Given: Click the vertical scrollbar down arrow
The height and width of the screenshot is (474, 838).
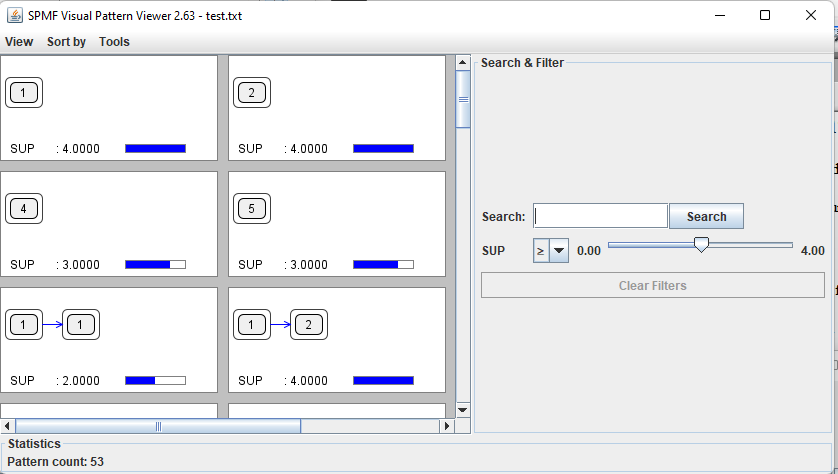Looking at the screenshot, I should point(462,409).
